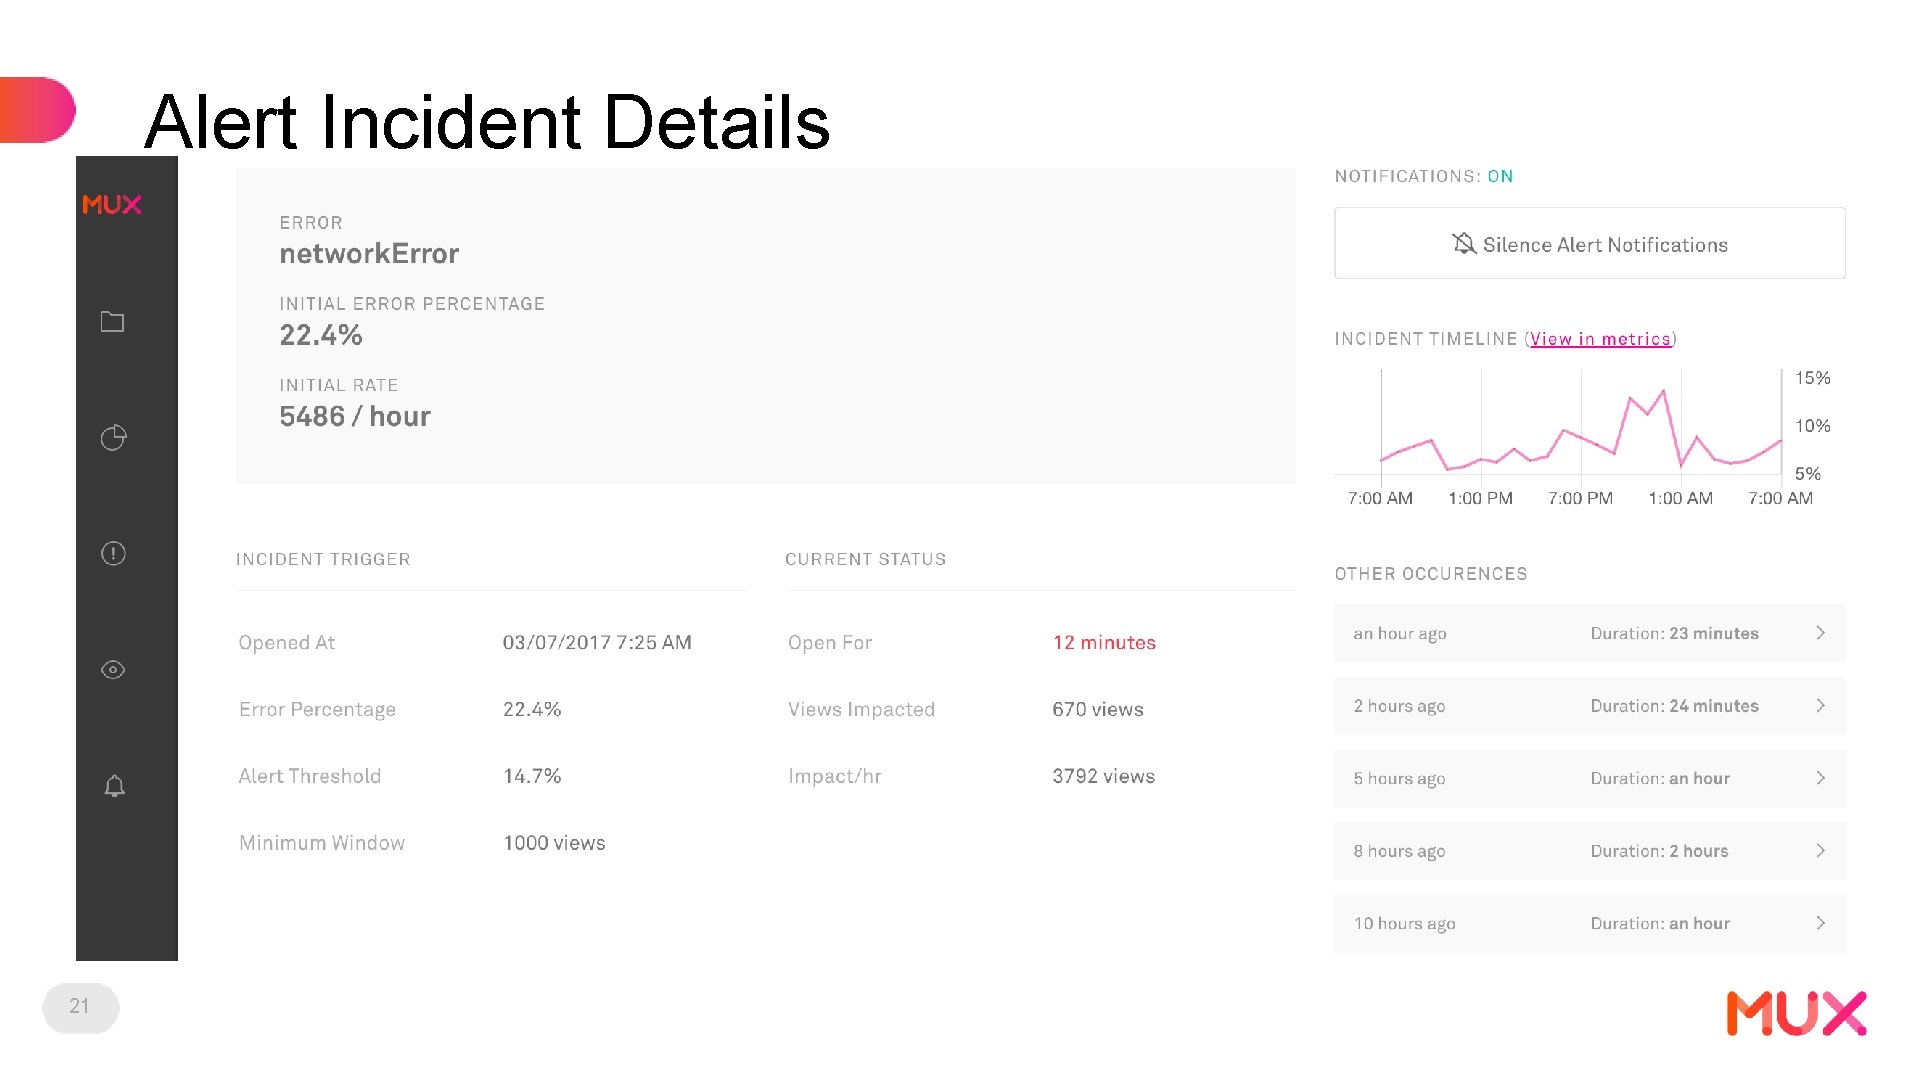Select the notifications bell icon
This screenshot has height=1080, width=1920.
click(115, 786)
